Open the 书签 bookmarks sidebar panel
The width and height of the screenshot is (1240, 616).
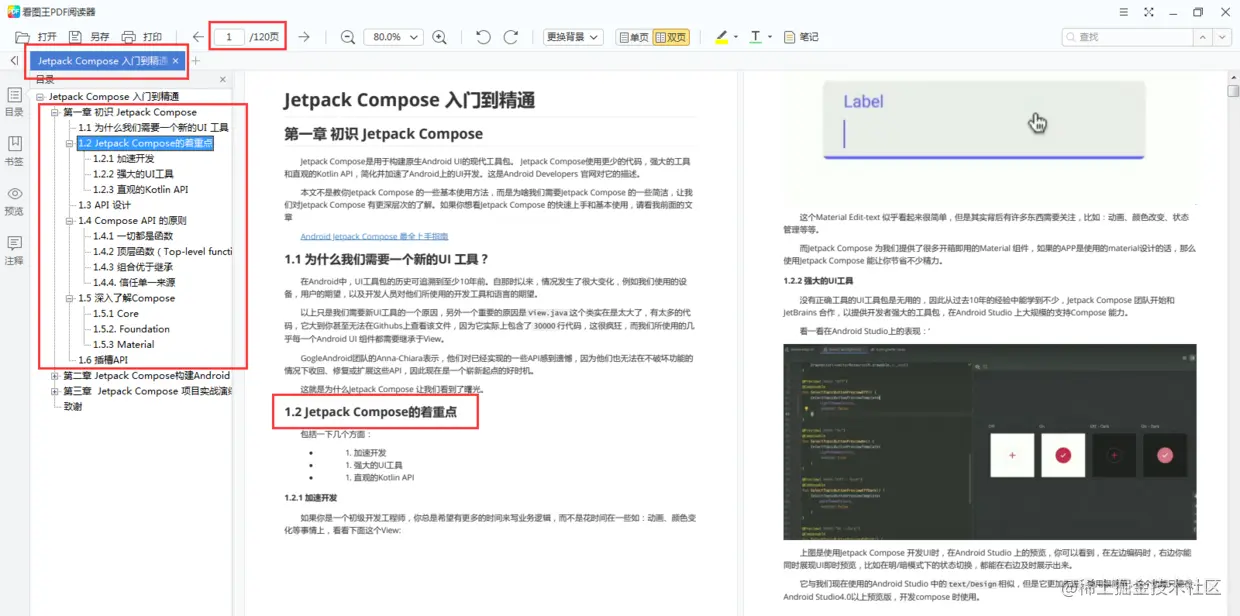click(x=14, y=151)
